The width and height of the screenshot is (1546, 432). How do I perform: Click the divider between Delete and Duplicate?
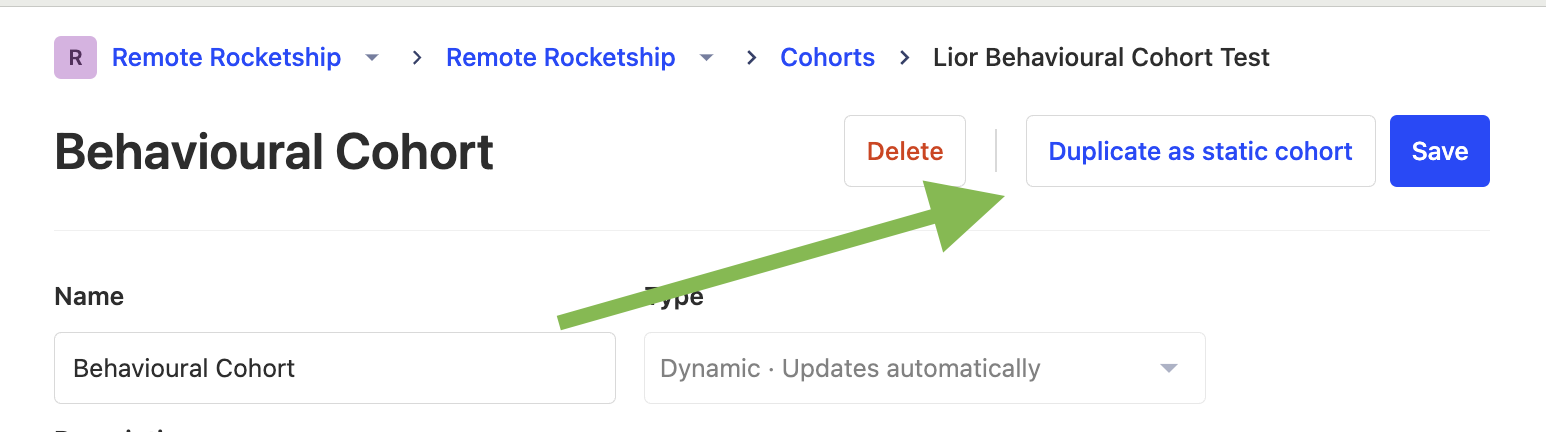coord(996,151)
